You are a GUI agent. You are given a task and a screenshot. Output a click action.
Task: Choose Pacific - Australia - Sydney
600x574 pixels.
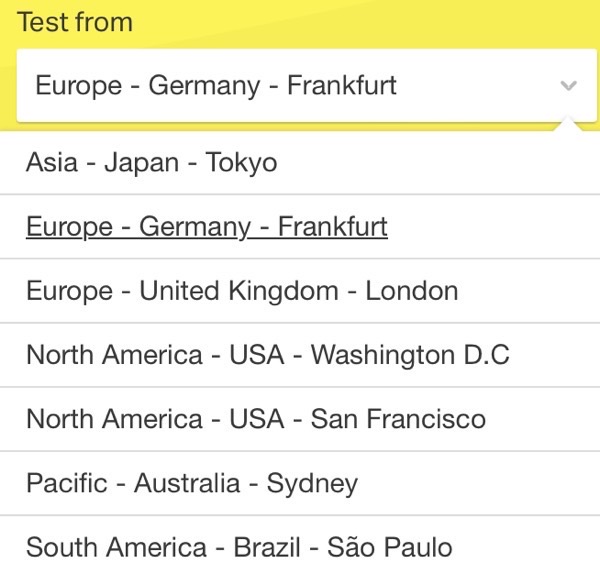pyautogui.click(x=192, y=484)
